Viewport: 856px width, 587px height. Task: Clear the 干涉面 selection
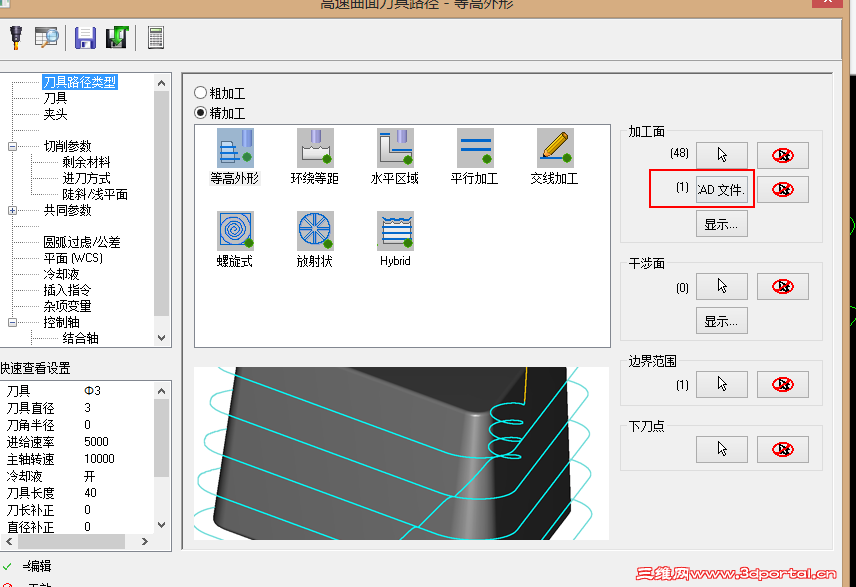coord(782,286)
